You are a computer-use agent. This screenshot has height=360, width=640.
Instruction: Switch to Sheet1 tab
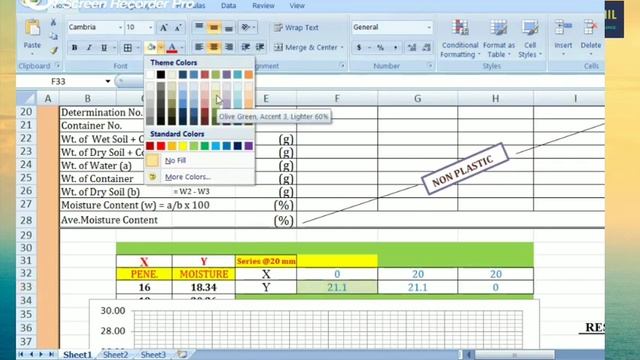tap(77, 354)
